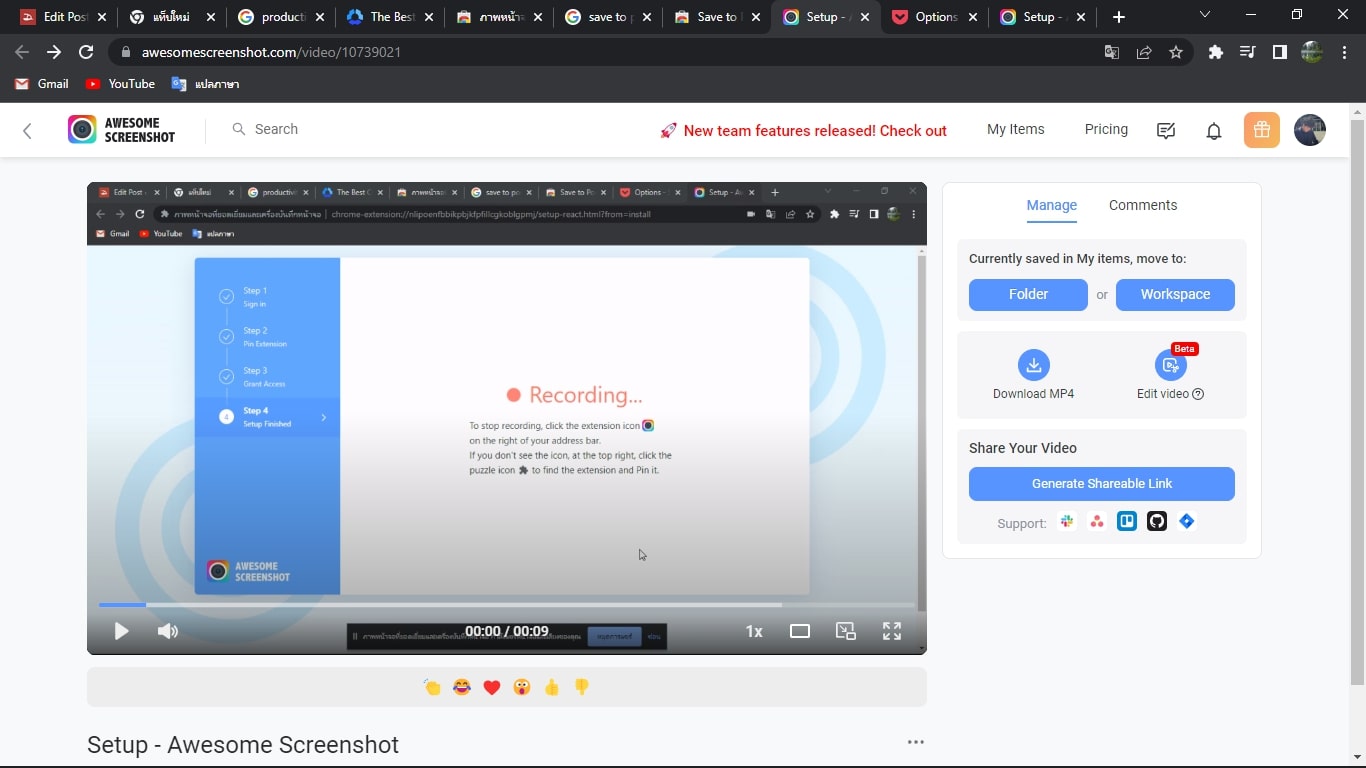This screenshot has height=768, width=1366.
Task: Play the recorded video
Action: (x=121, y=631)
